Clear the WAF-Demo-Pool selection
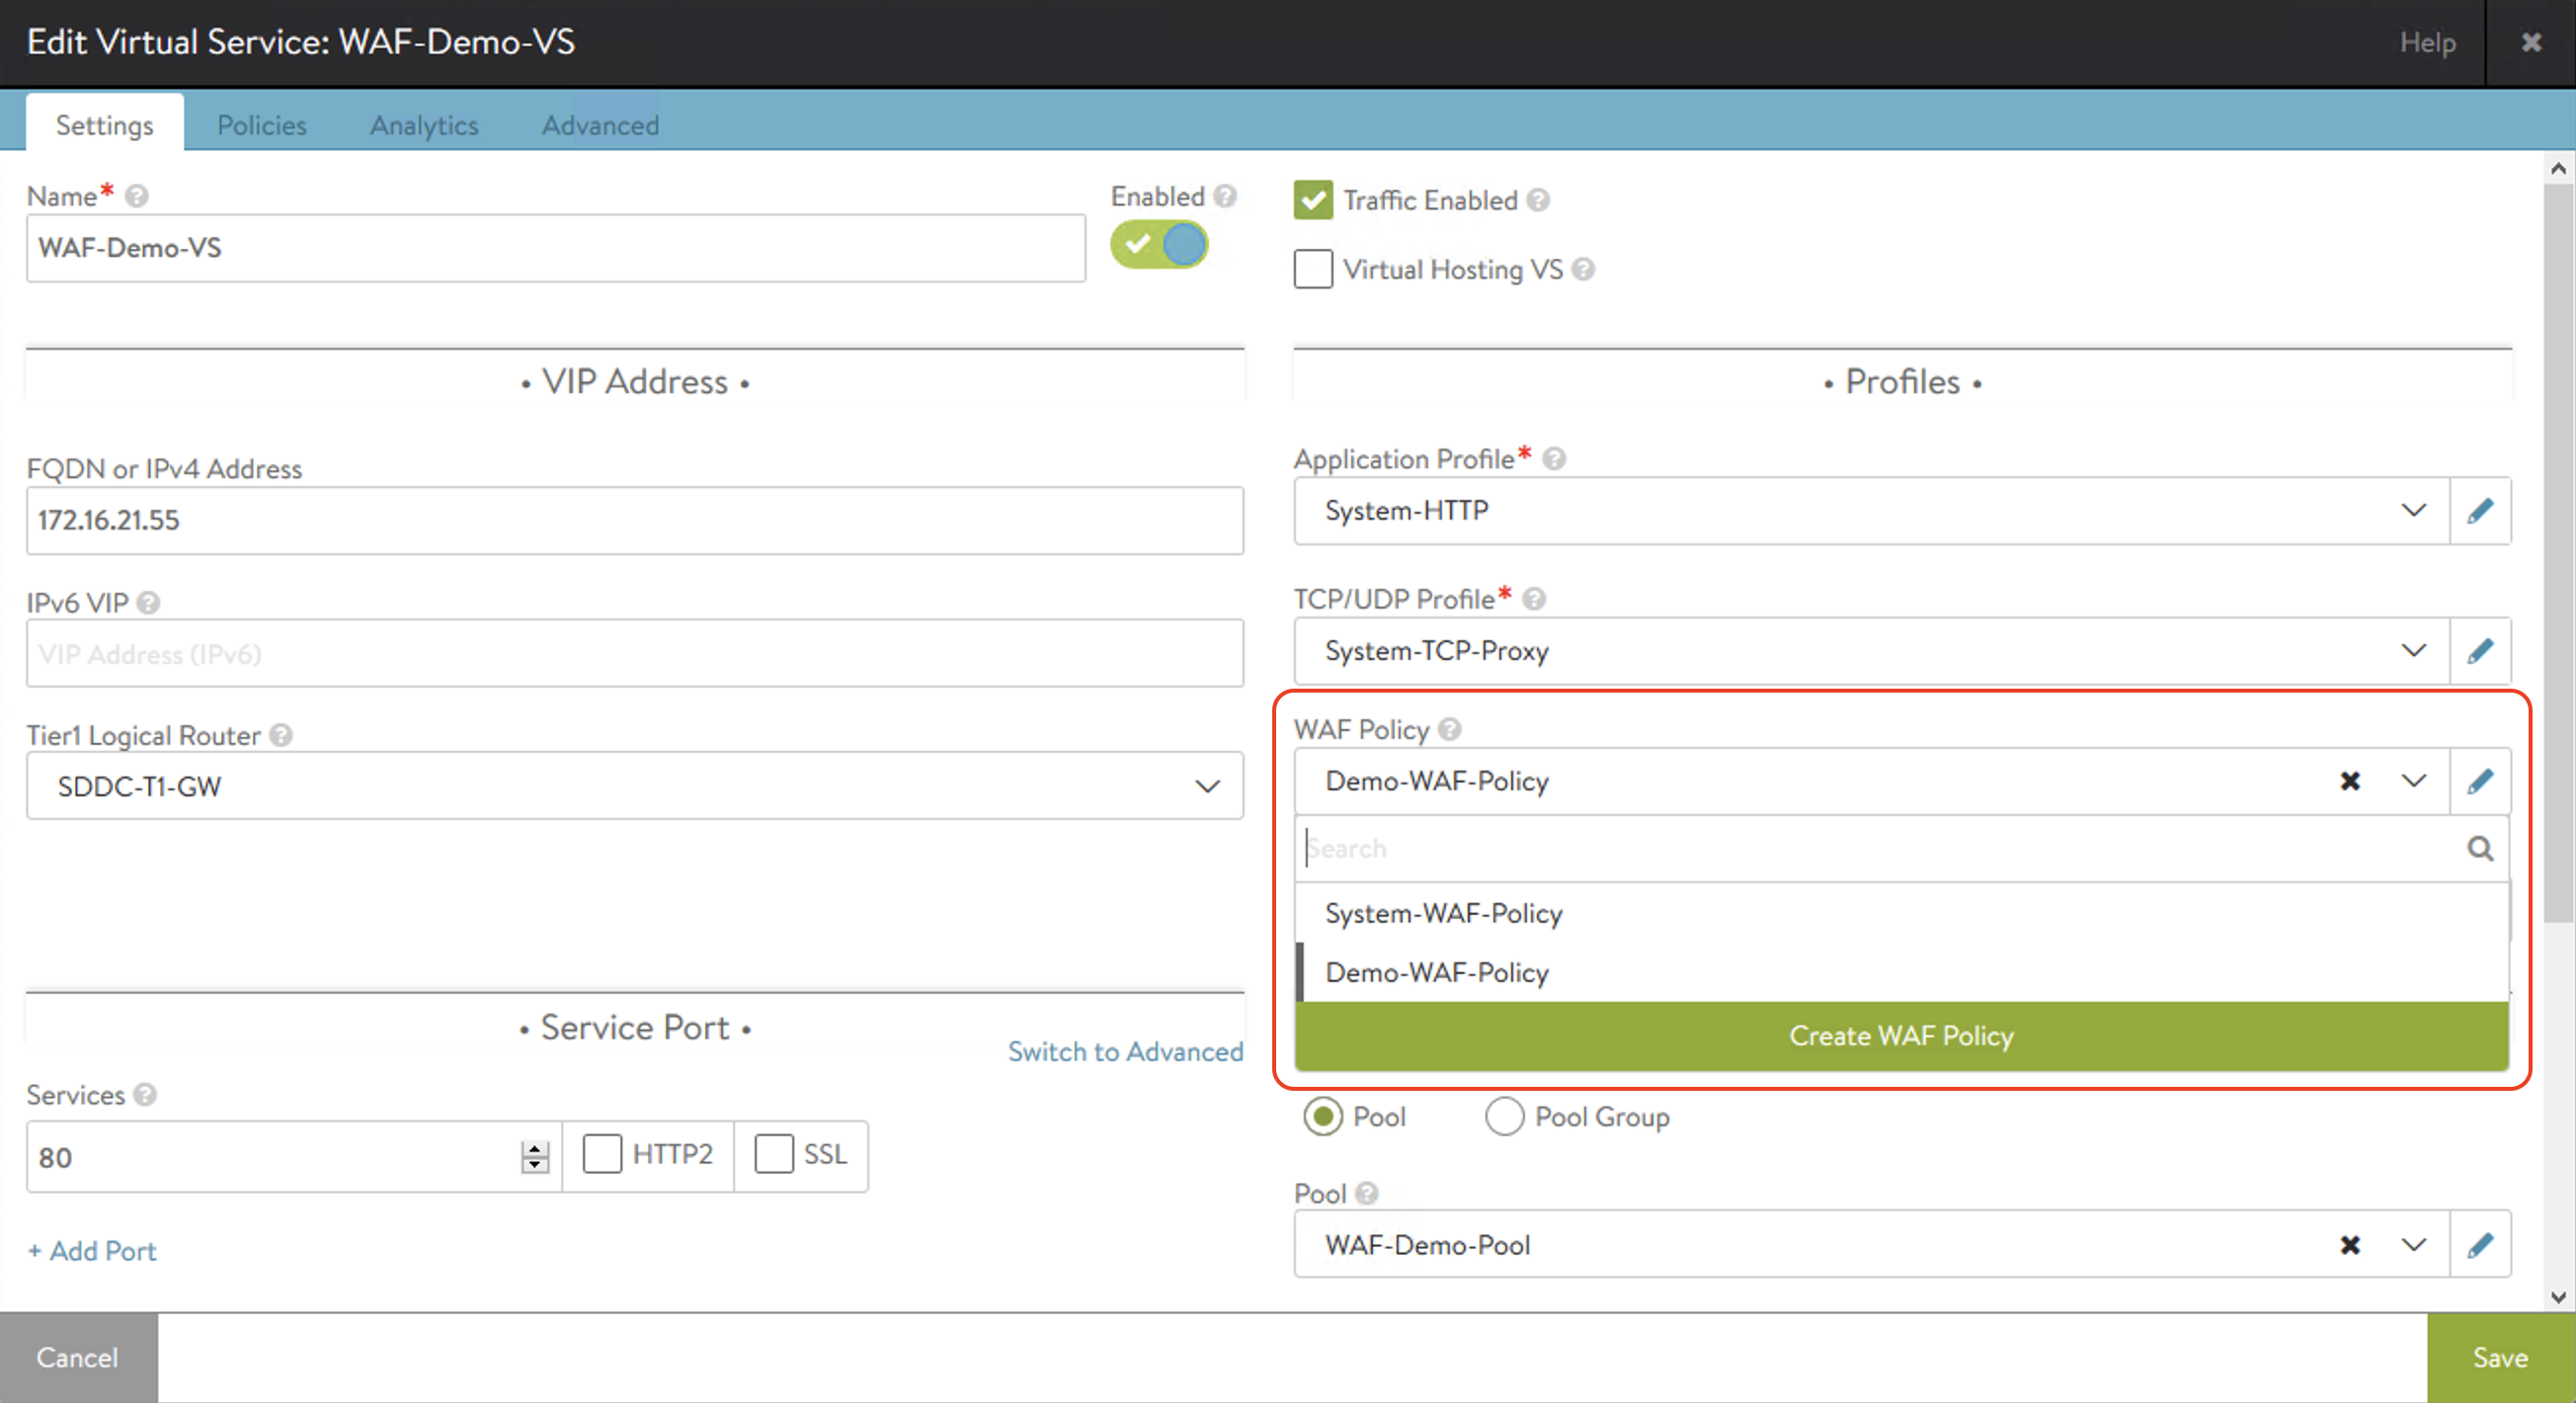This screenshot has width=2576, height=1403. (2350, 1245)
